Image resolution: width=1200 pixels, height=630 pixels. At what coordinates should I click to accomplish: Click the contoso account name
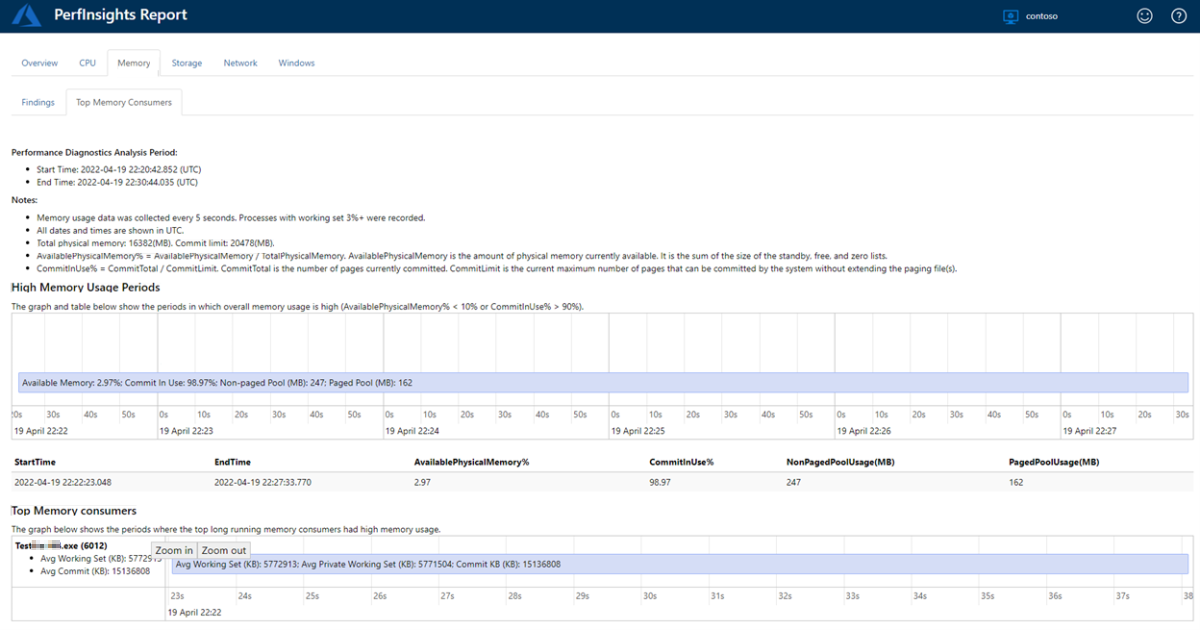[1042, 16]
